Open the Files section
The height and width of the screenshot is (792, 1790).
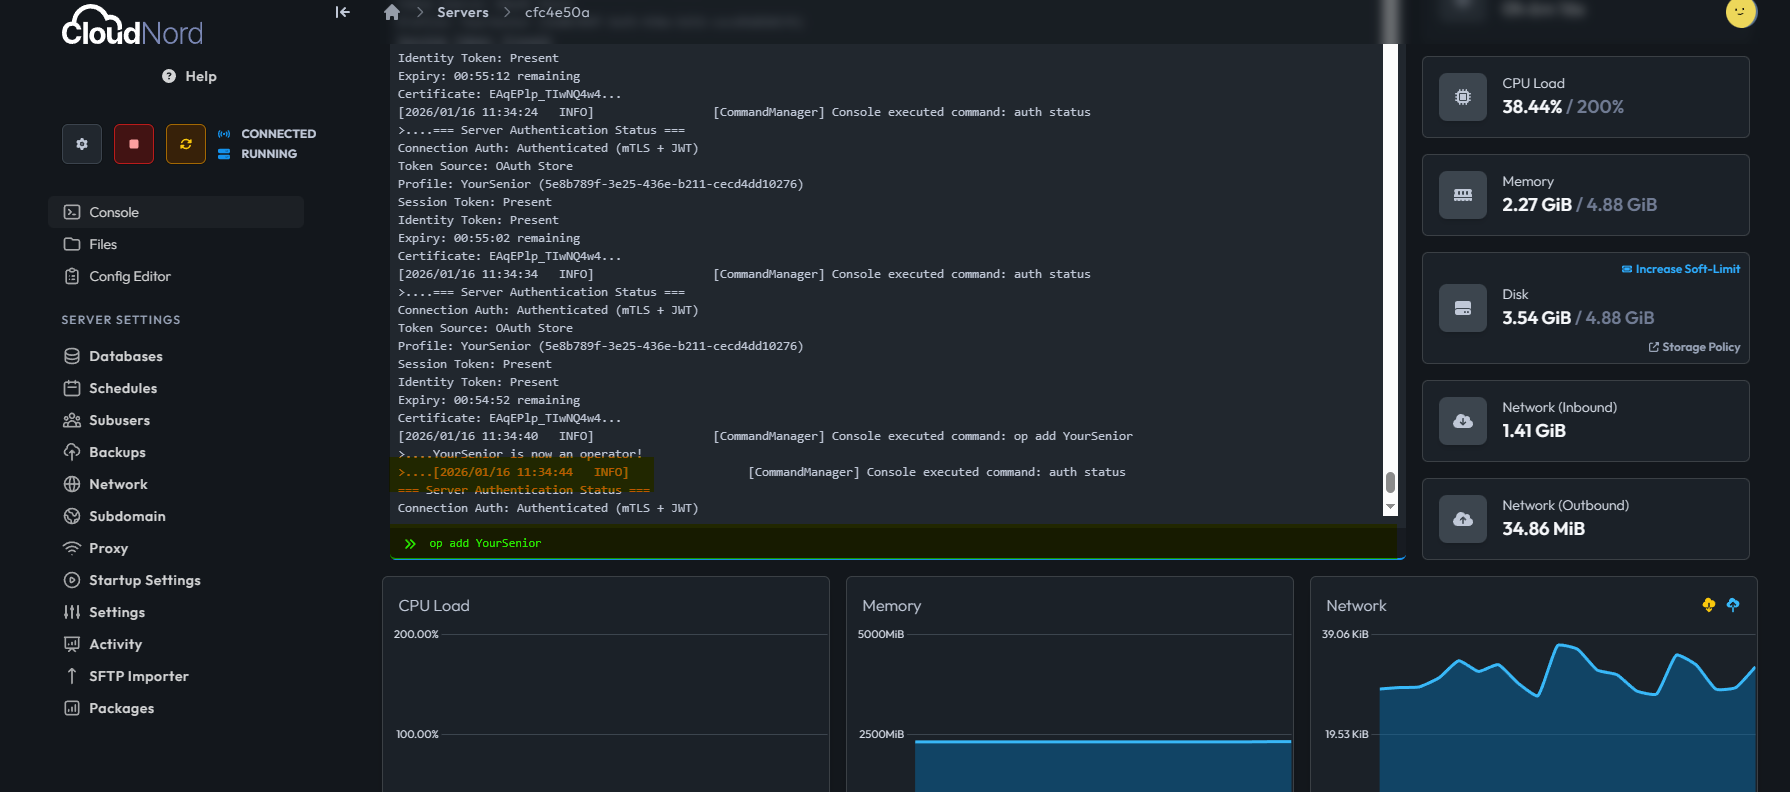click(x=102, y=244)
